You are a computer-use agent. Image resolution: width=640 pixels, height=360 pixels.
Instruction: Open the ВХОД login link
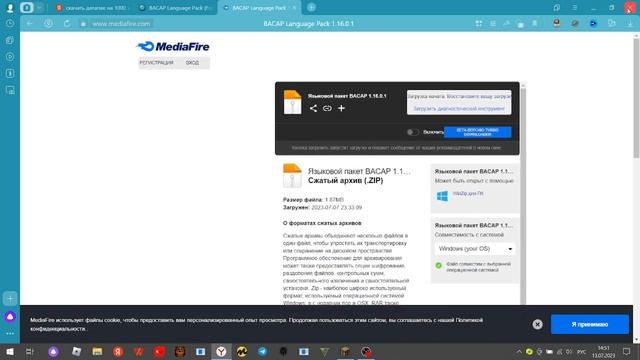[192, 62]
